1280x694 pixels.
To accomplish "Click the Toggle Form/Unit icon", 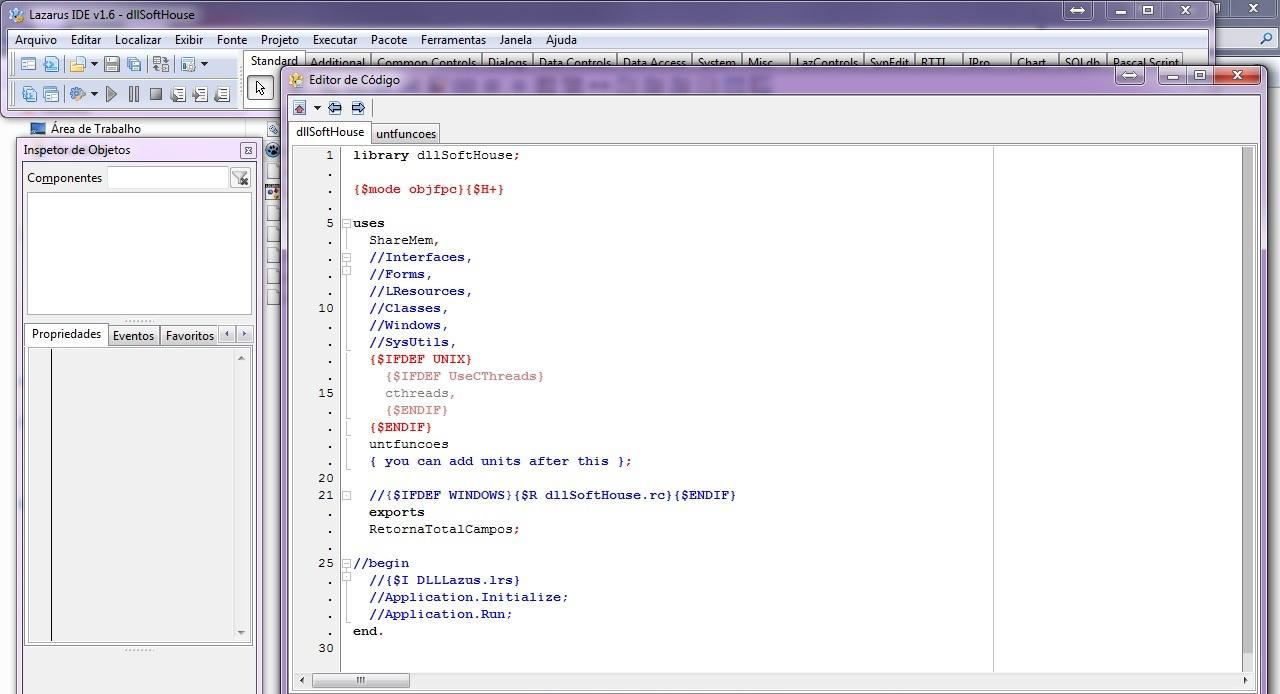I will tap(161, 64).
